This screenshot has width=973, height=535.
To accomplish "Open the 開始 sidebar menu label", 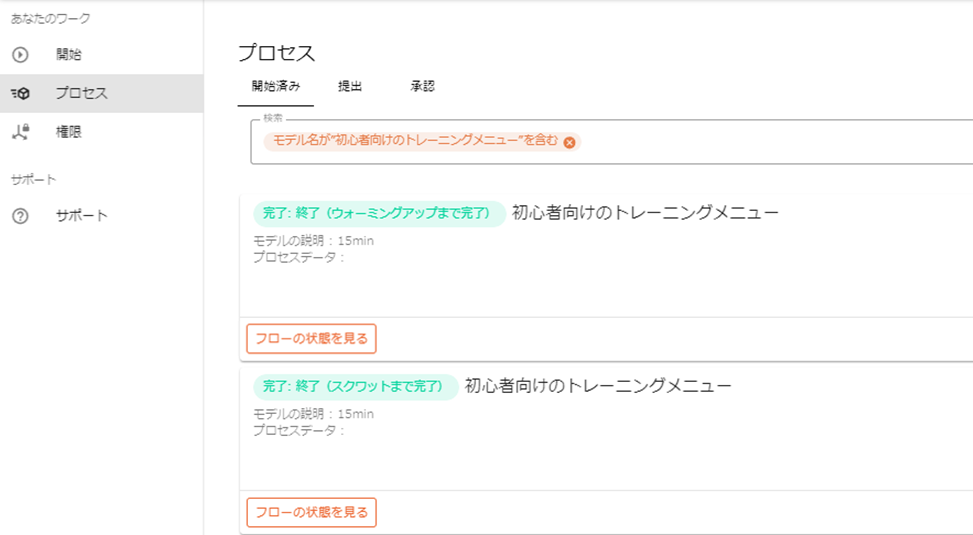I will [69, 55].
